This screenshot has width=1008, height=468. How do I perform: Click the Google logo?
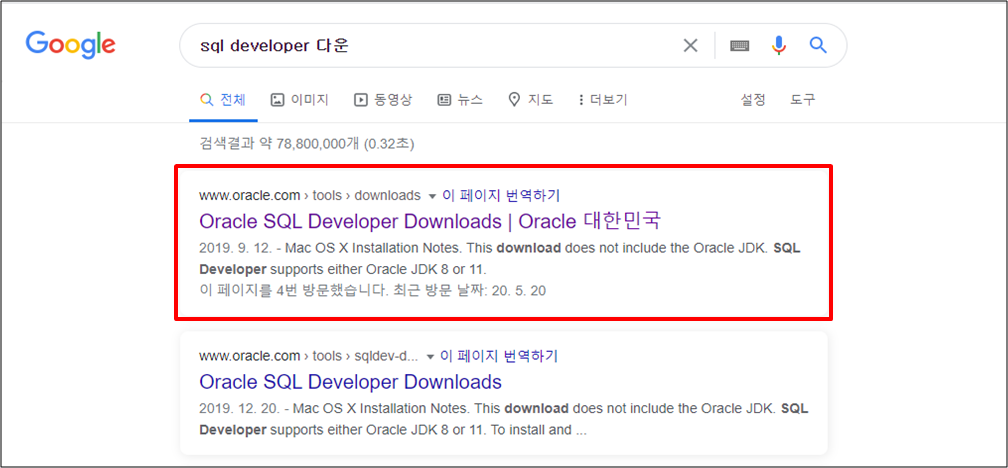[x=71, y=44]
